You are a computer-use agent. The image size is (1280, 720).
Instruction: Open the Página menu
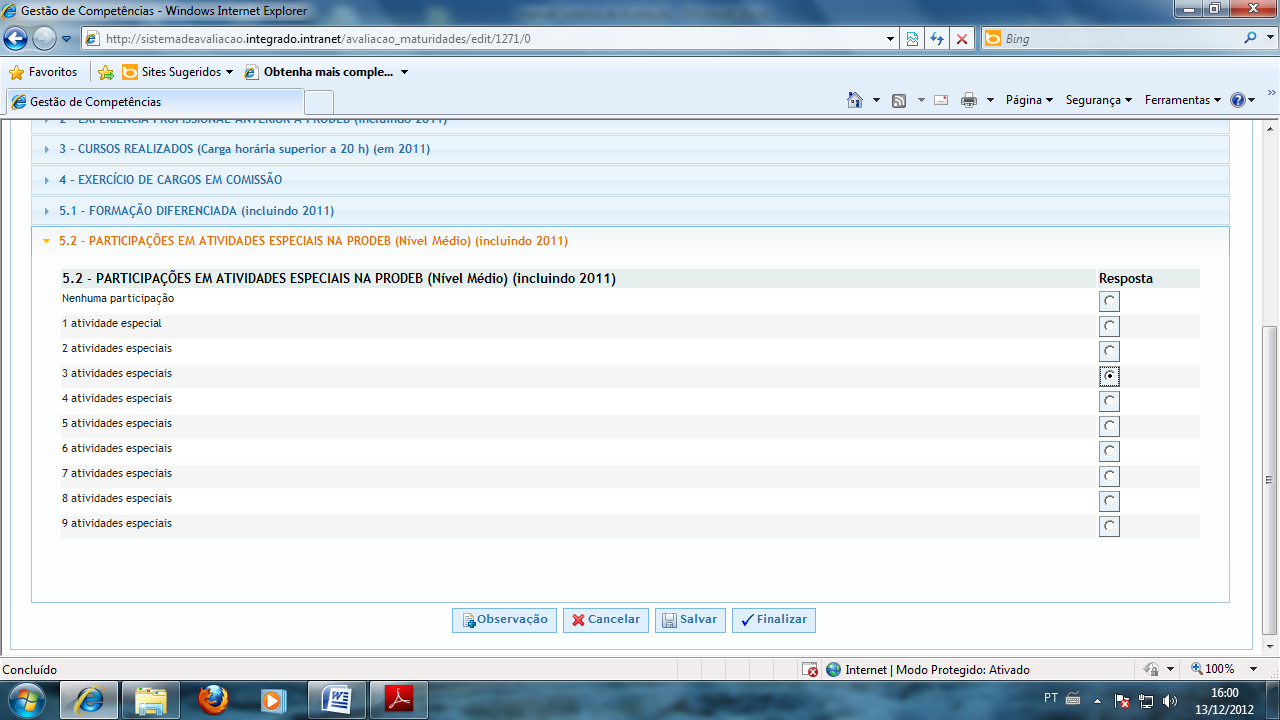click(x=1029, y=100)
